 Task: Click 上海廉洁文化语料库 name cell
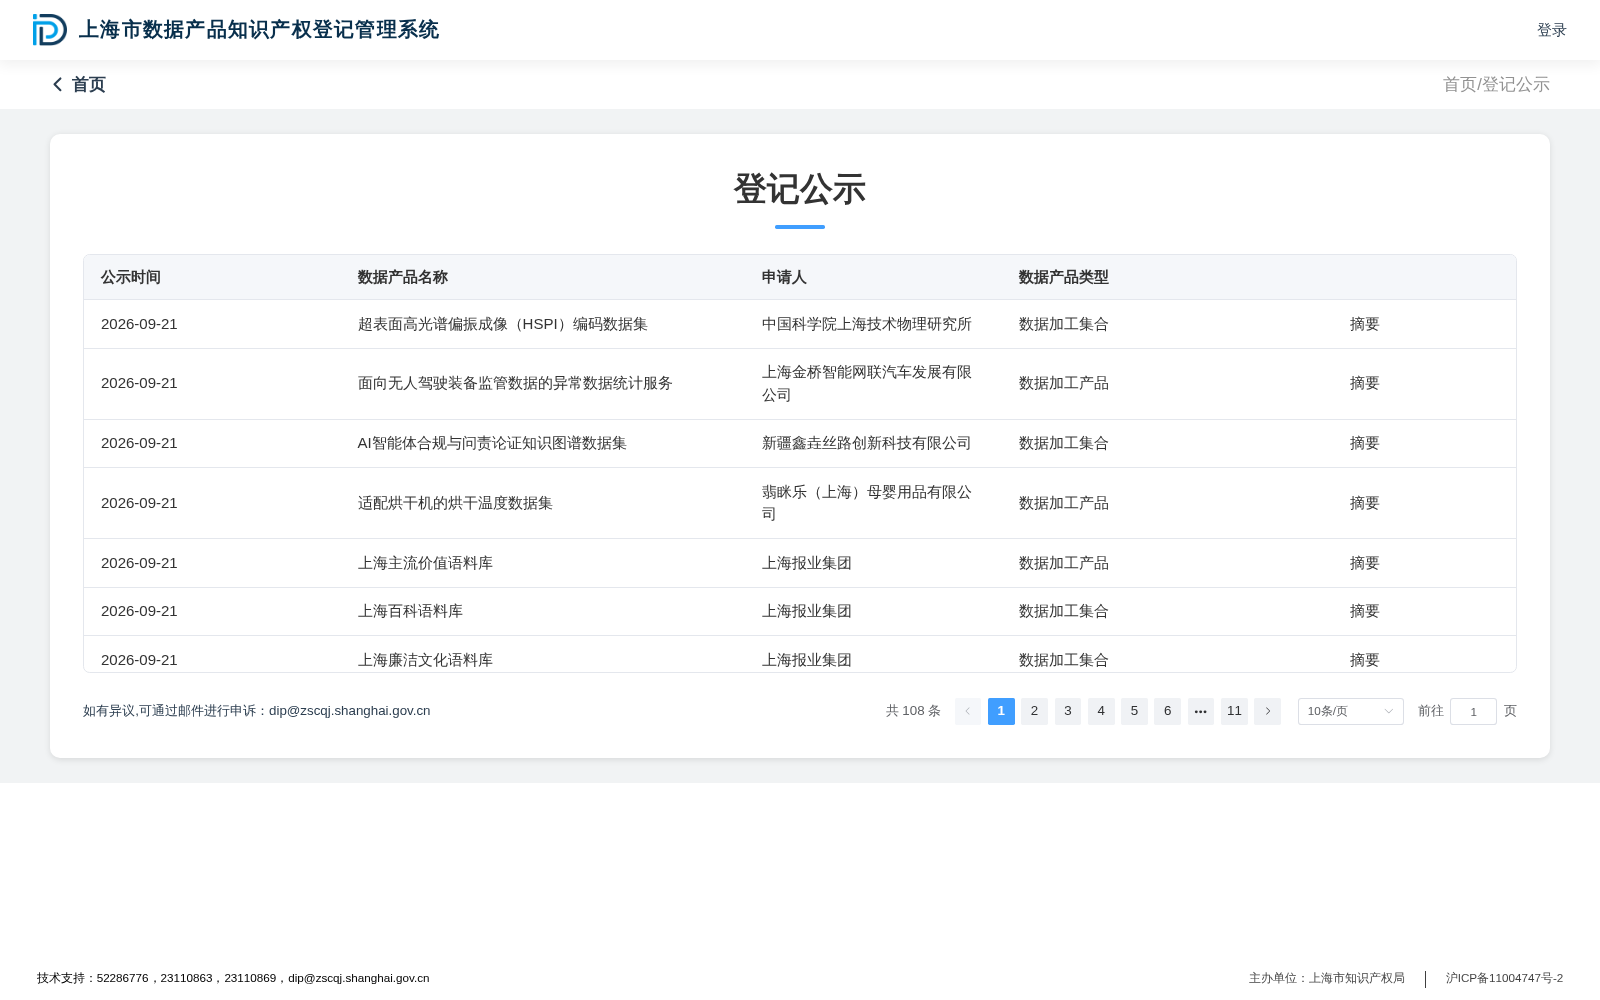425,660
